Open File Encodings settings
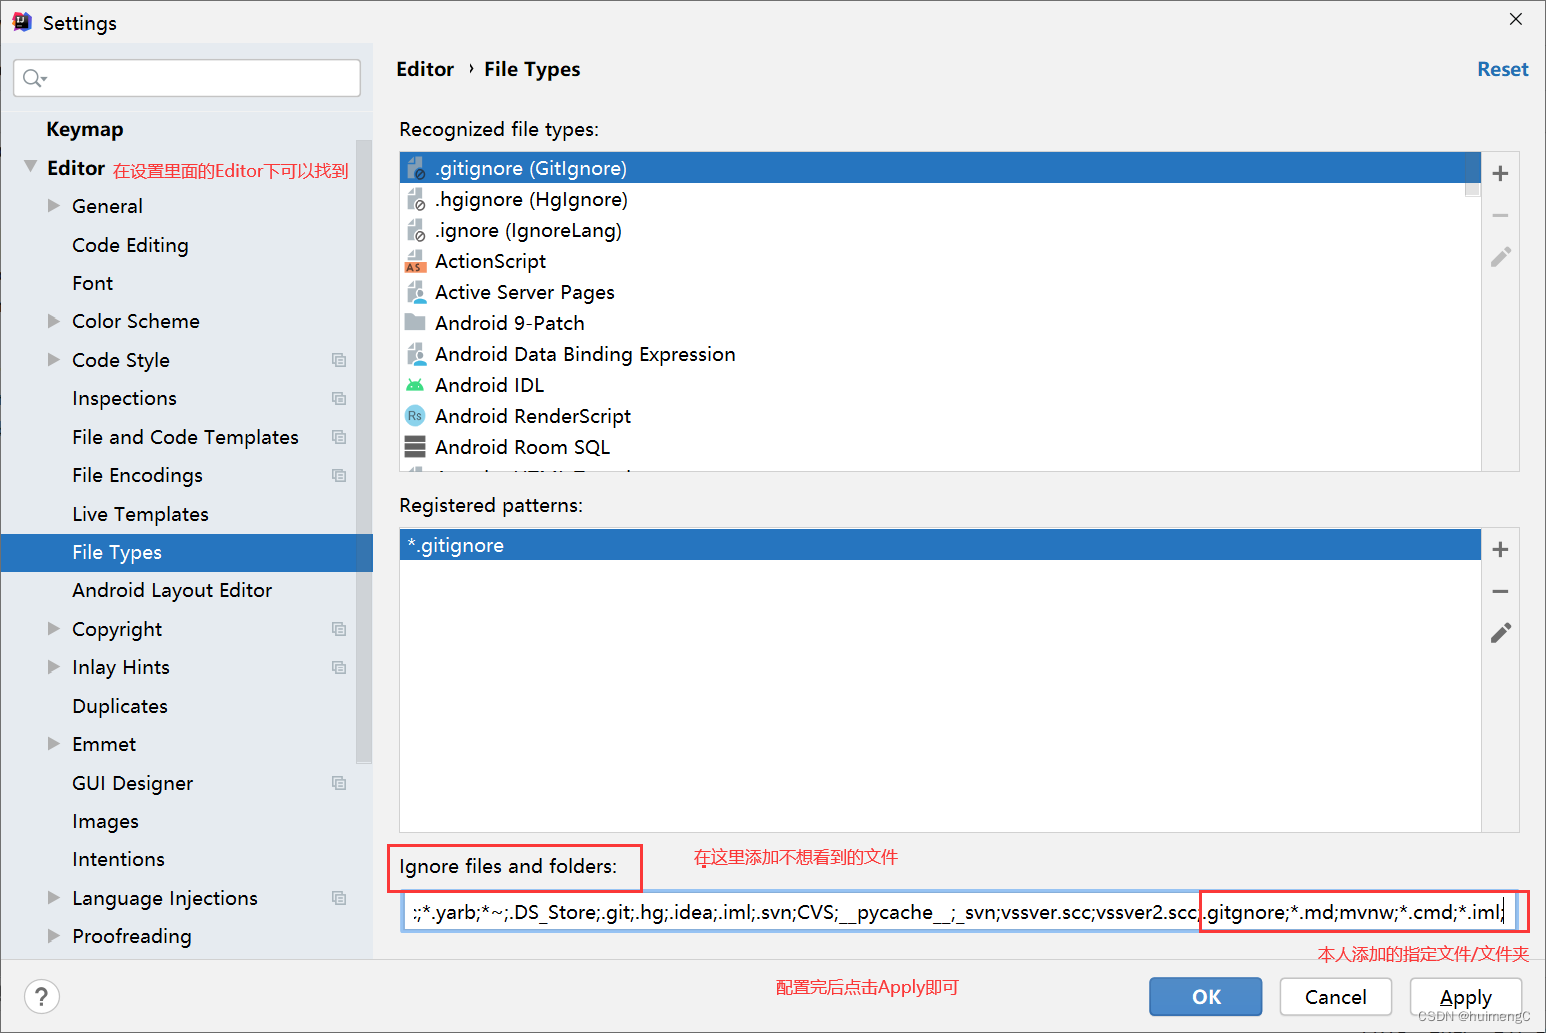Viewport: 1546px width, 1033px height. click(137, 475)
